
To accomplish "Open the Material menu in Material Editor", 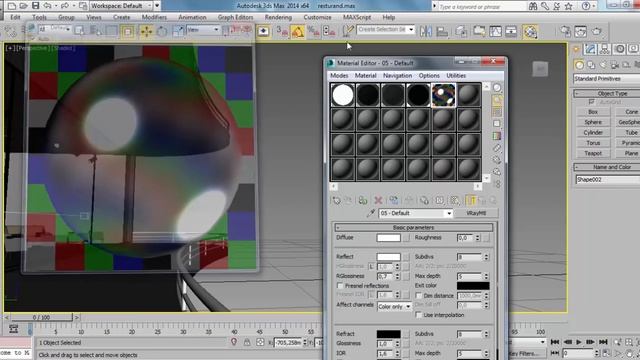I will click(x=365, y=76).
